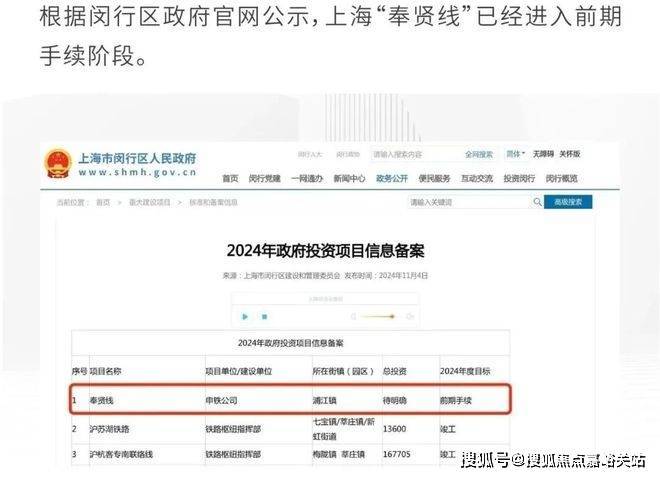Click the speaker icon right of volume slider

[x=411, y=316]
